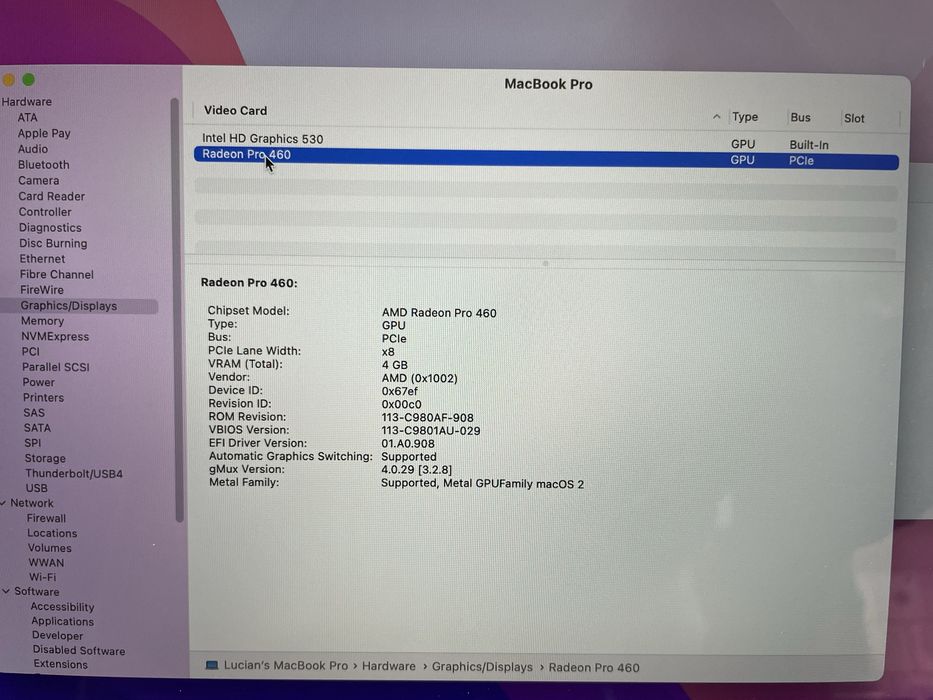Select WWAN under Network
This screenshot has height=700, width=933.
click(46, 562)
